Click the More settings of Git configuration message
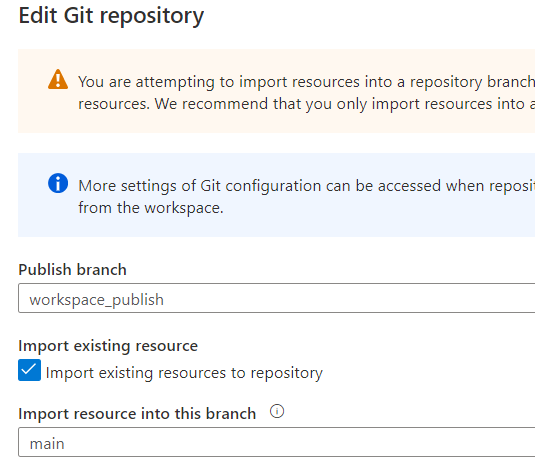 [306, 186]
